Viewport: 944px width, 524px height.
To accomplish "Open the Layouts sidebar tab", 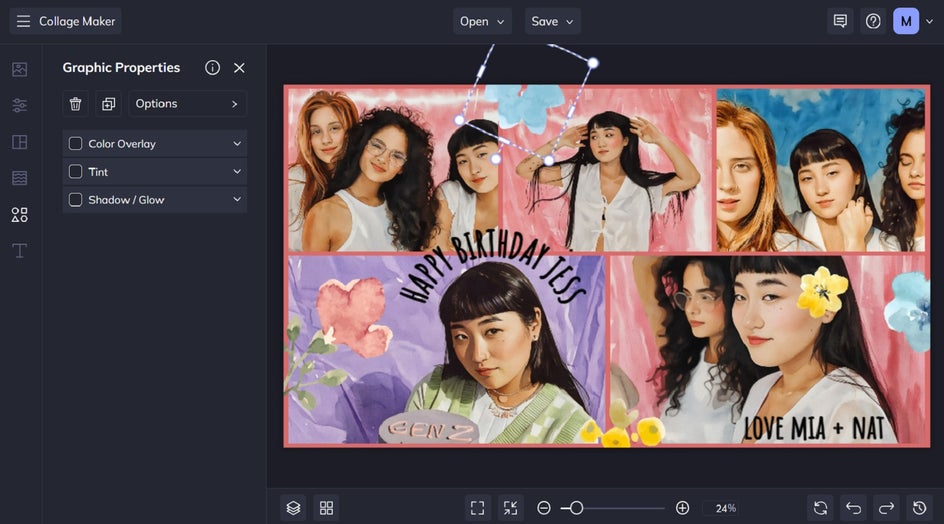I will 19,142.
